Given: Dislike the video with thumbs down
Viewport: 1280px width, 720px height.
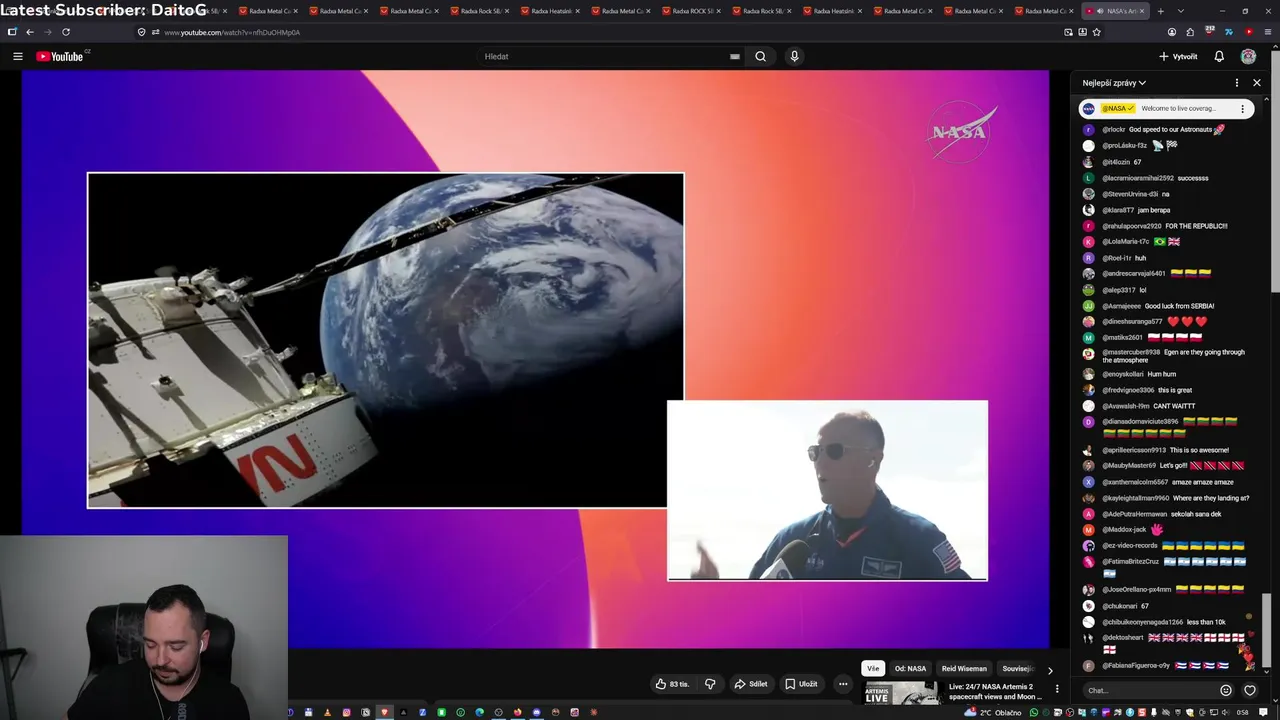Looking at the screenshot, I should [710, 684].
